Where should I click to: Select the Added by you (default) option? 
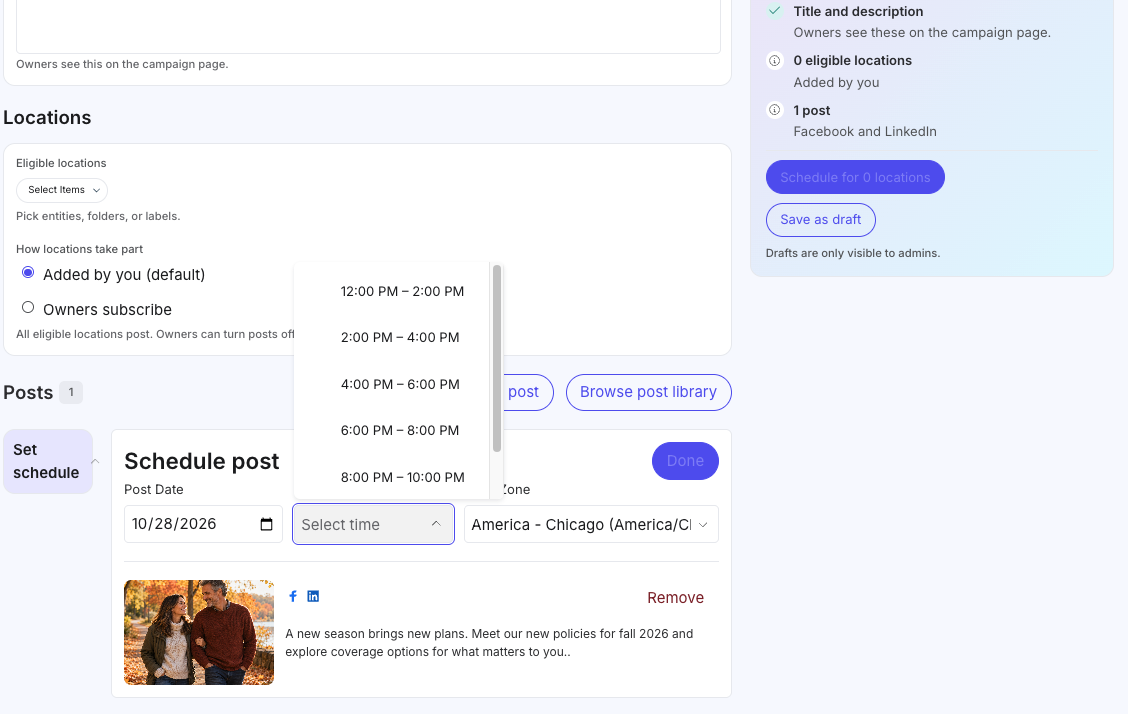[28, 273]
